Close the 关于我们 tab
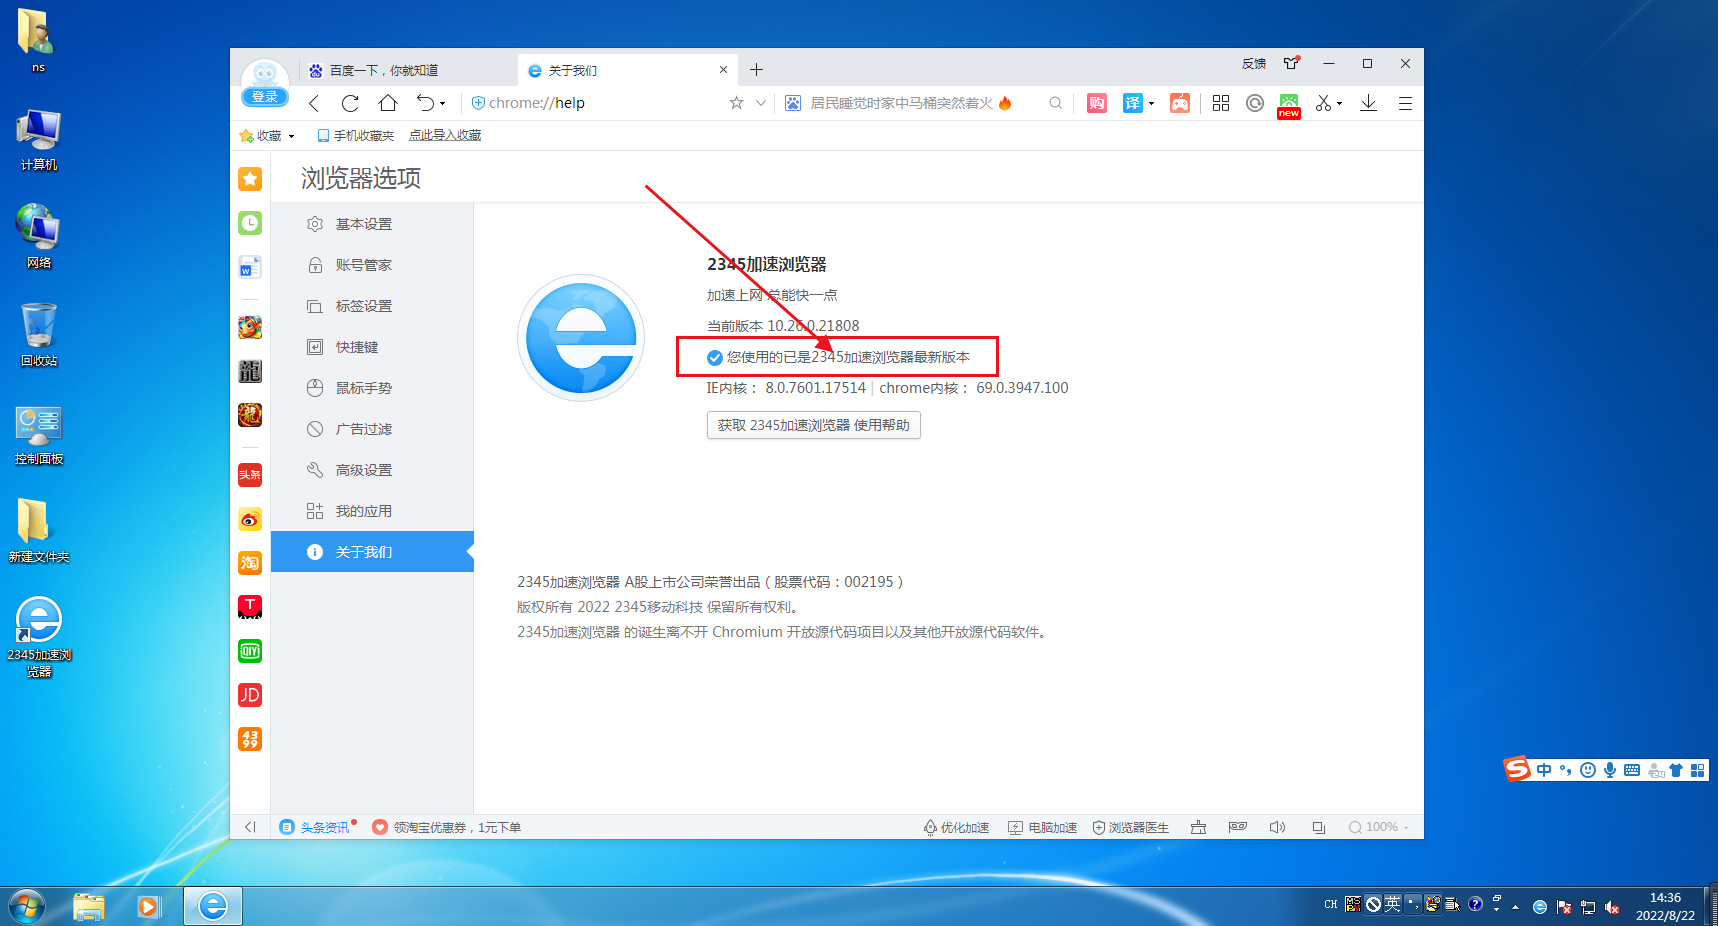The height and width of the screenshot is (926, 1718). 724,70
